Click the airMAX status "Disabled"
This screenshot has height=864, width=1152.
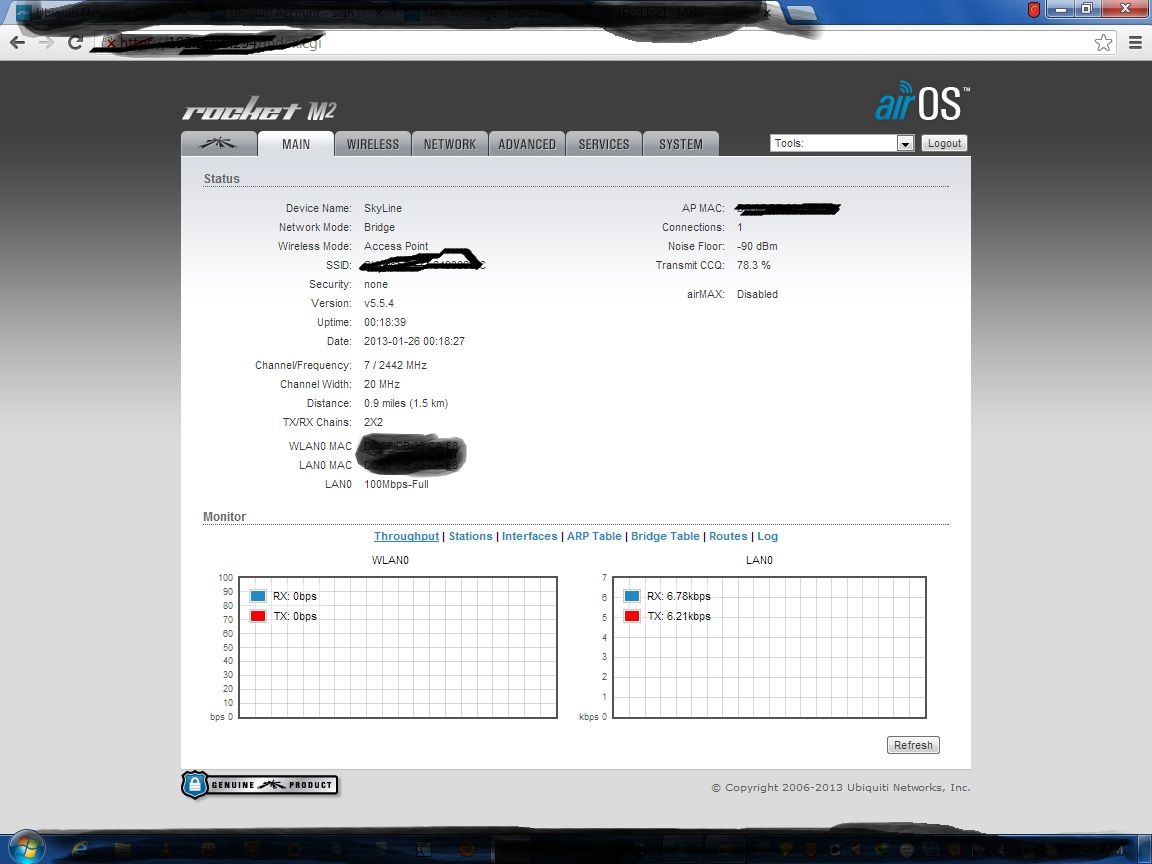pos(757,295)
